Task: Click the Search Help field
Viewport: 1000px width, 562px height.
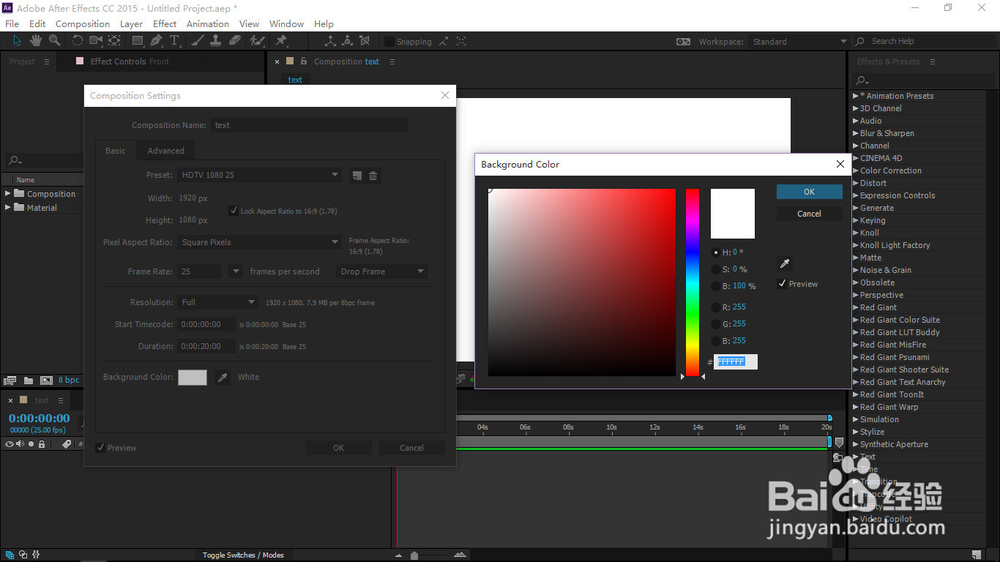Action: coord(927,41)
